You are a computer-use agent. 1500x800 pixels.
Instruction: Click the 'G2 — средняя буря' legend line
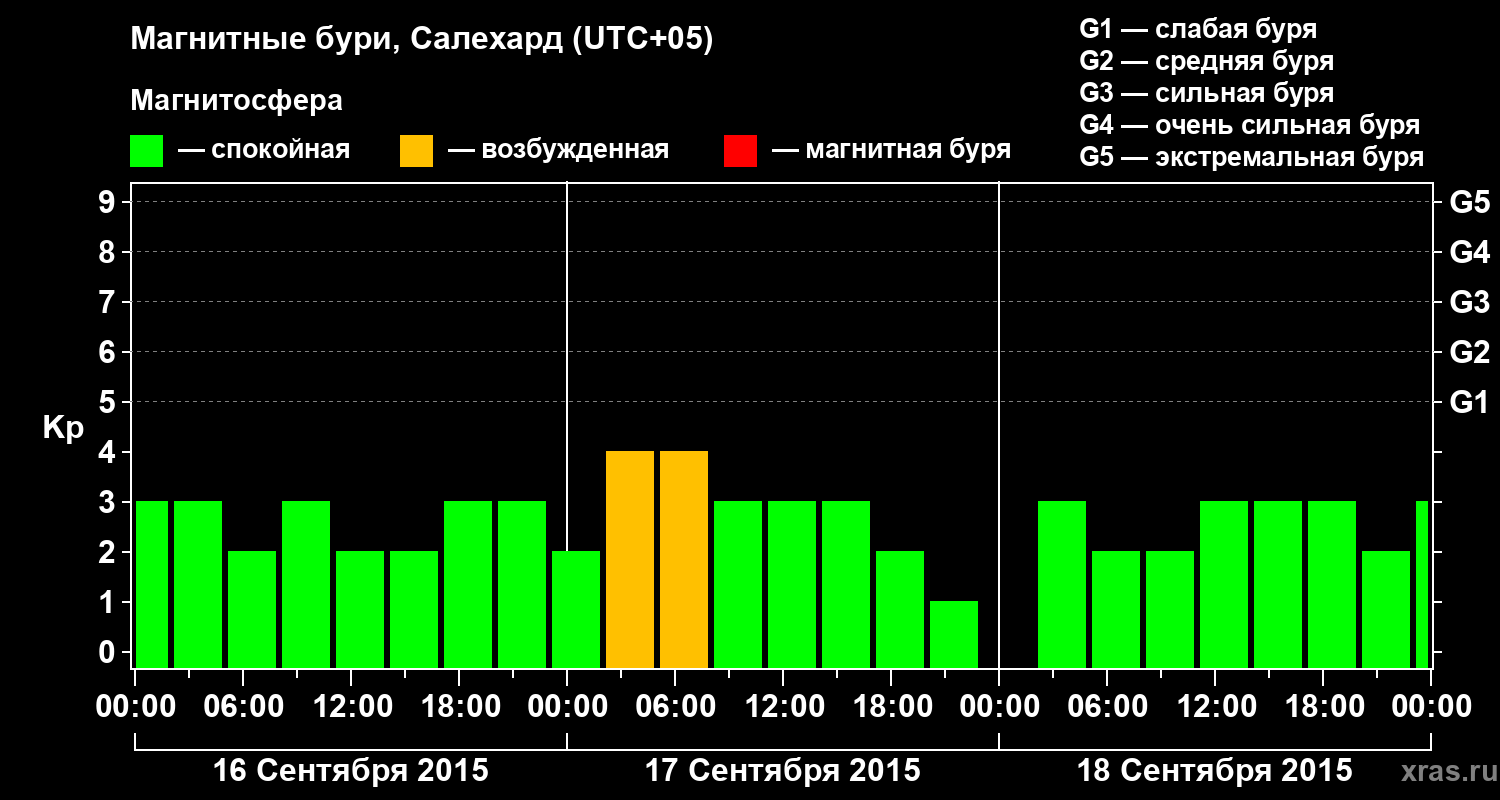1207,61
